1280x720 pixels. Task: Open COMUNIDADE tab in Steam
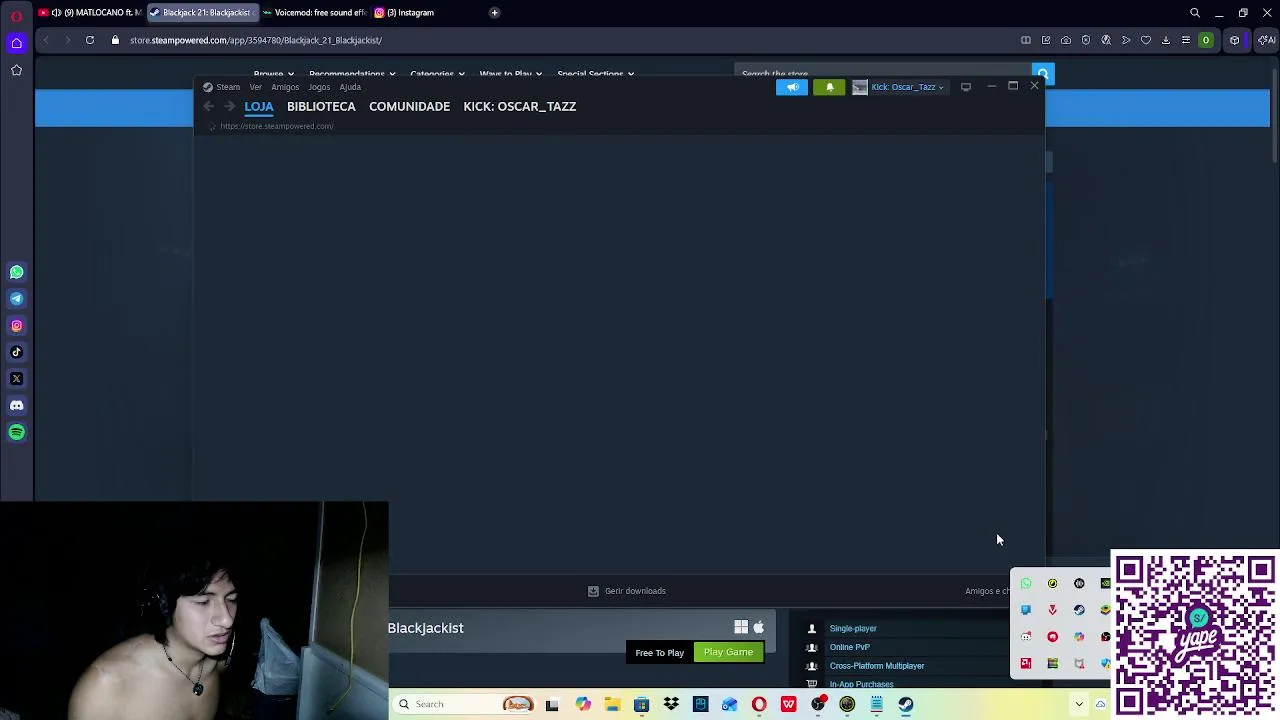(409, 106)
